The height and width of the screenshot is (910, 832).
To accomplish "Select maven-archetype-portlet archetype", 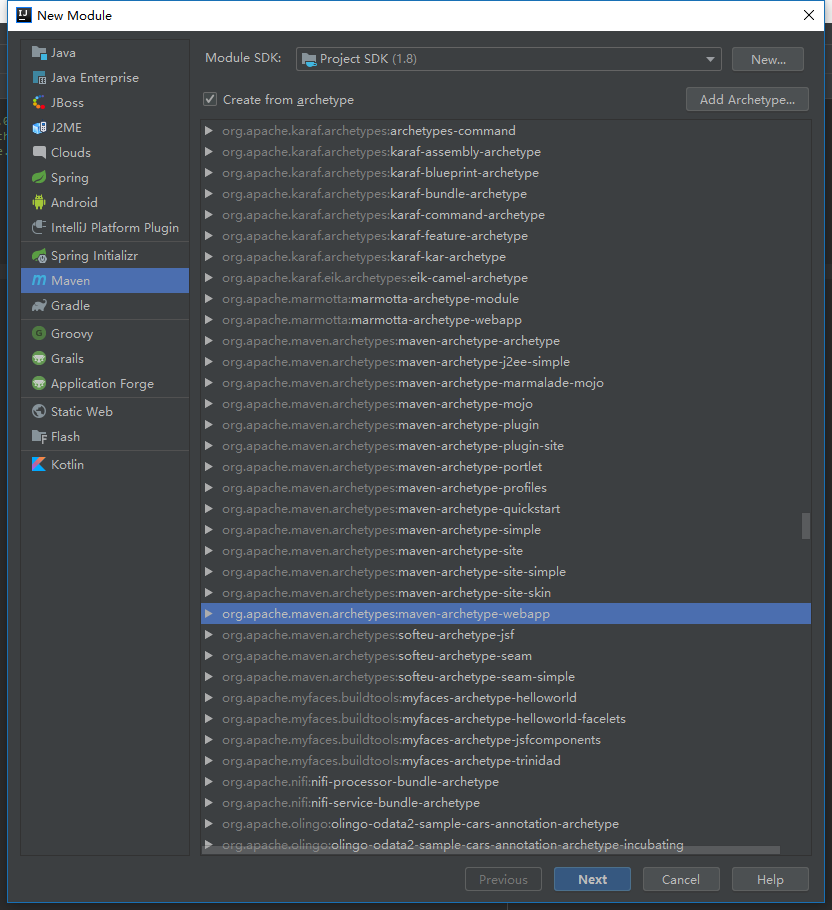I will [505, 467].
